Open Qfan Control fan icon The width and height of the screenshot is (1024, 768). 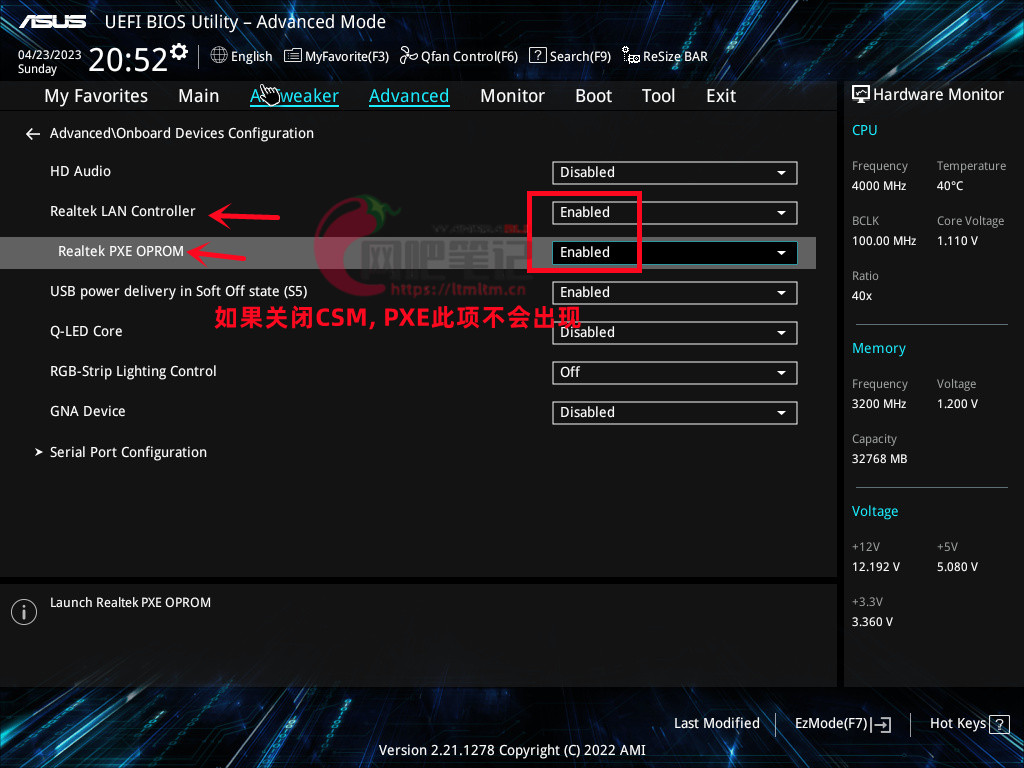pos(408,56)
